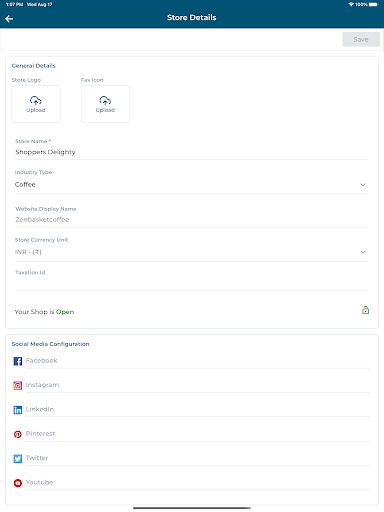Image resolution: width=384 pixels, height=512 pixels.
Task: Click the Fav Icon cloud upload icon
Action: (105, 100)
